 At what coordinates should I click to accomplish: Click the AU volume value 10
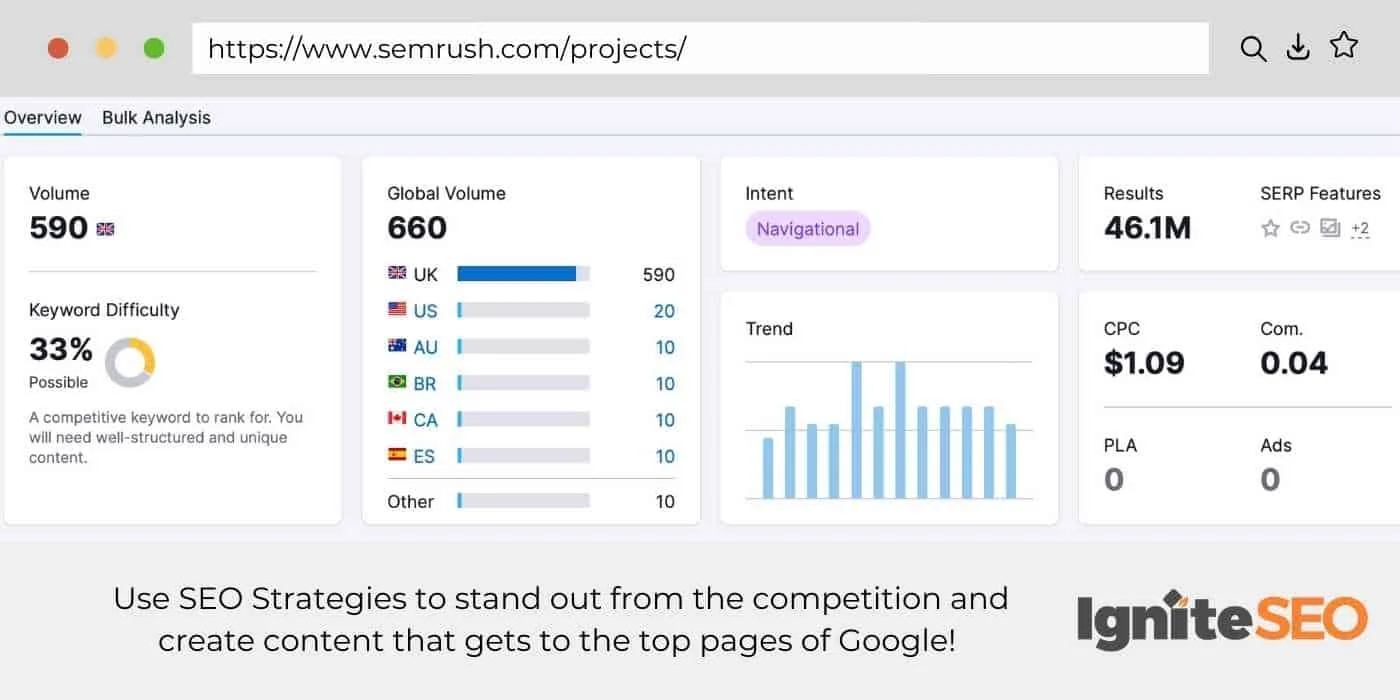[665, 347]
